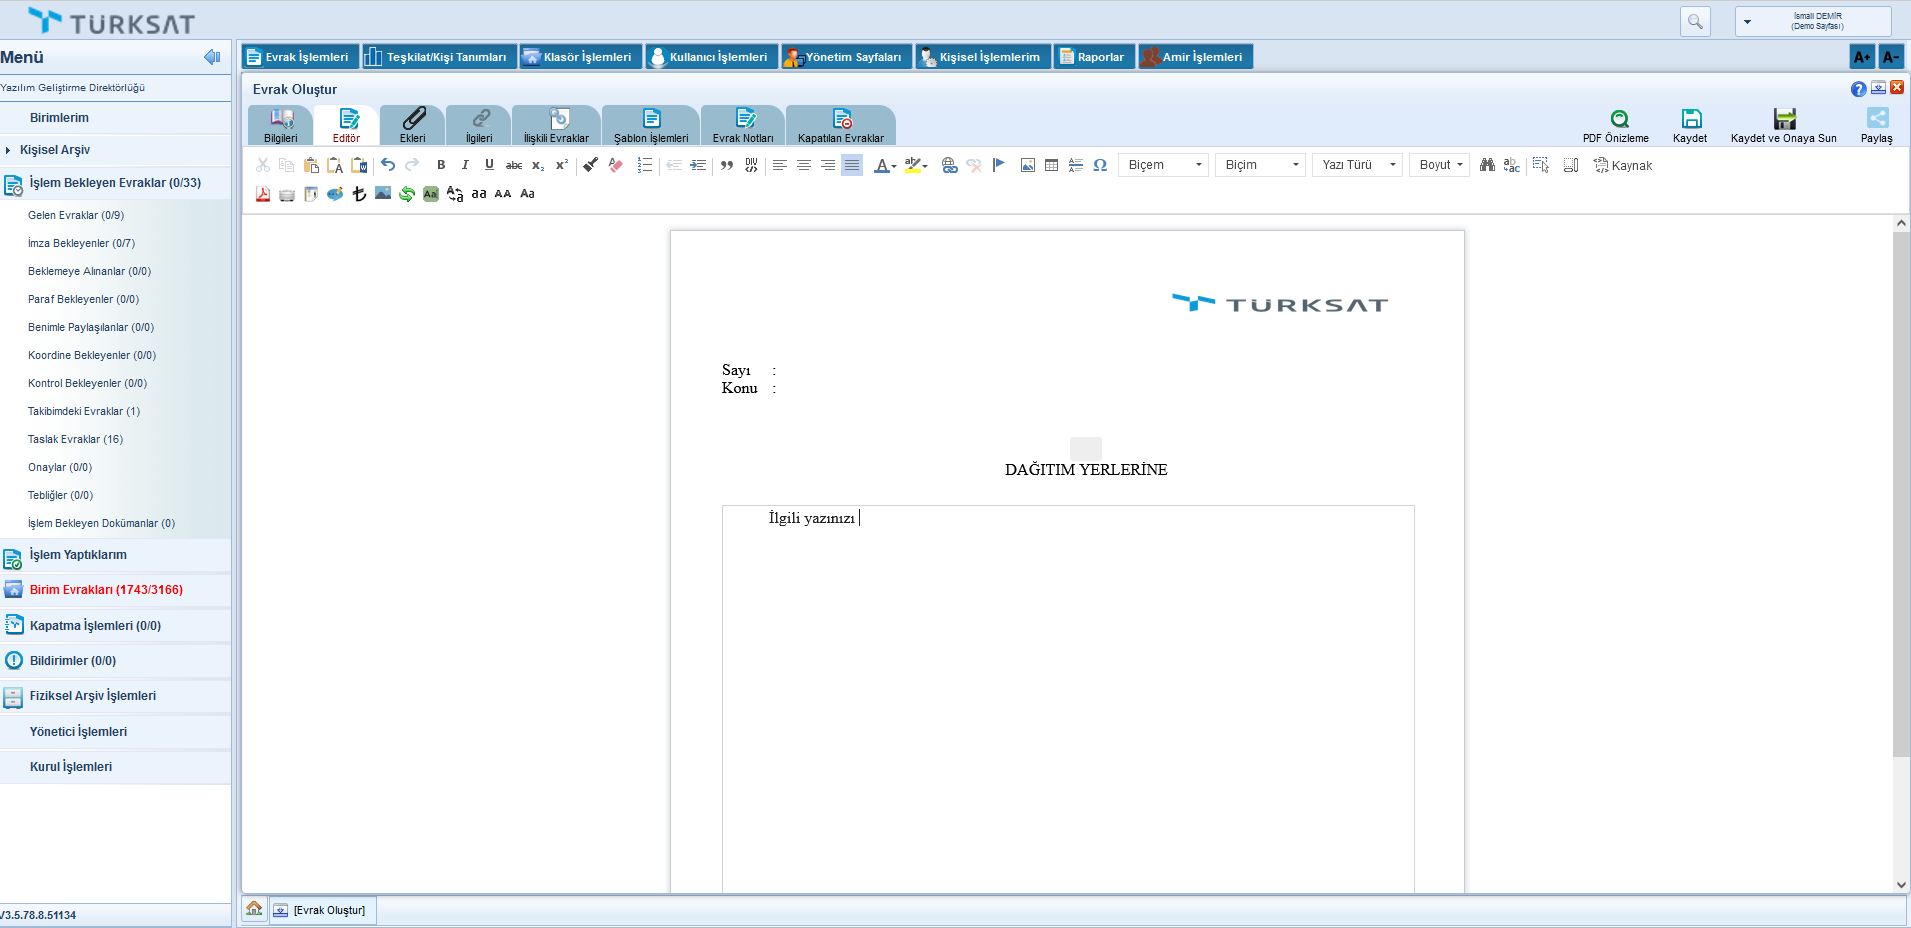The width and height of the screenshot is (1911, 928).
Task: Open Taslak Evraklar (16) in sidebar
Action: pyautogui.click(x=76, y=439)
